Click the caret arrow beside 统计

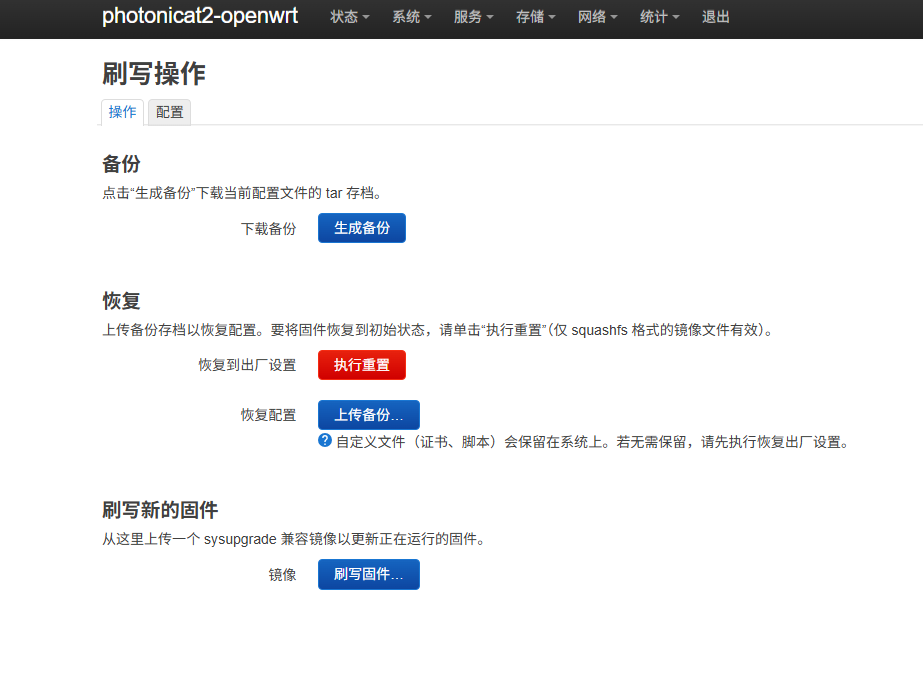click(x=676, y=18)
